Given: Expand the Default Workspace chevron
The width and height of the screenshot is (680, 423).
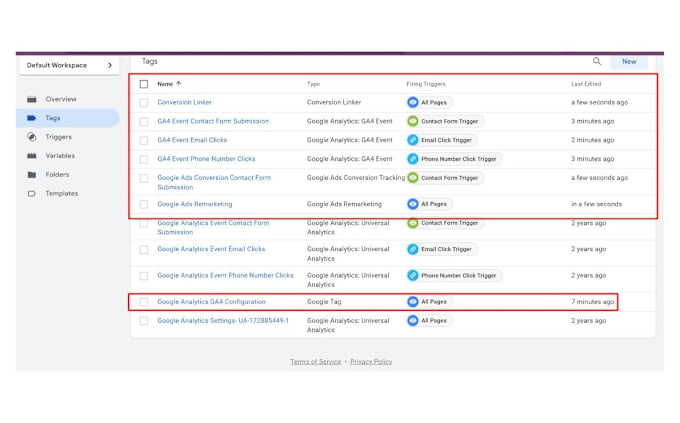Looking at the screenshot, I should coord(110,65).
